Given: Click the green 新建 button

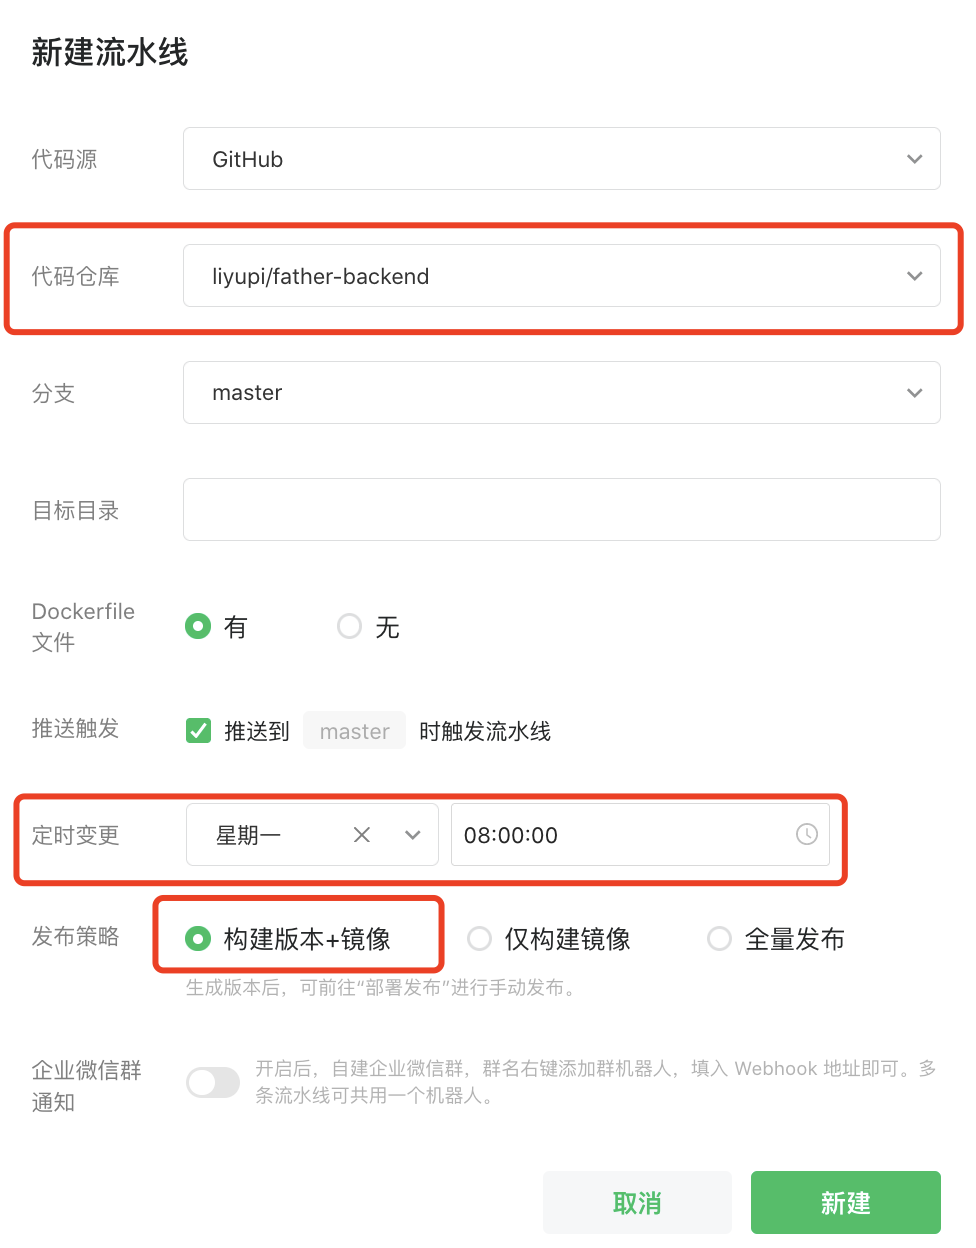Looking at the screenshot, I should coord(845,1202).
